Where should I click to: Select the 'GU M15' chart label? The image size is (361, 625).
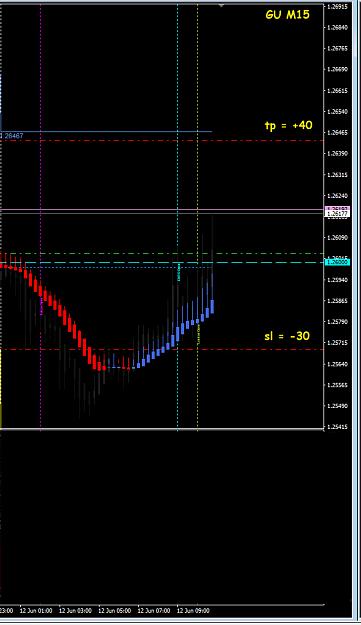pos(287,15)
